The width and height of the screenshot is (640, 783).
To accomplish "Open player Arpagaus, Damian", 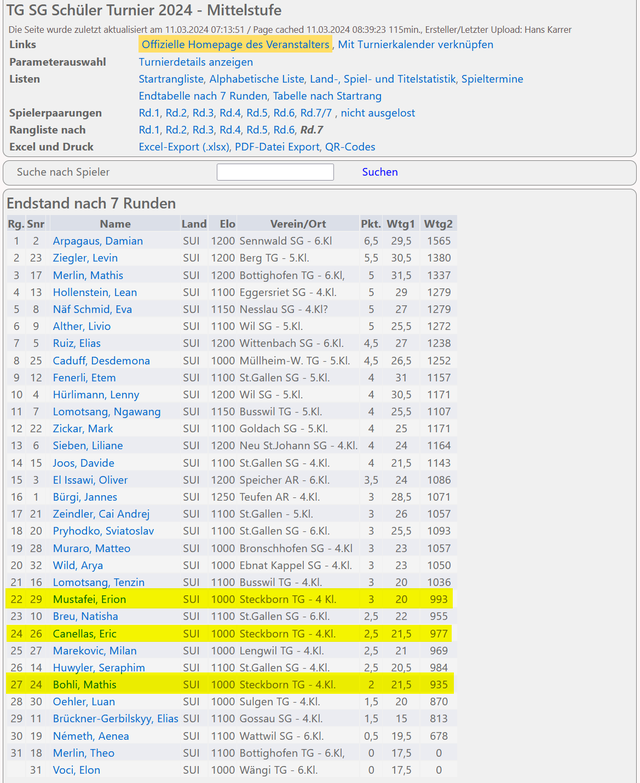I will pos(98,241).
